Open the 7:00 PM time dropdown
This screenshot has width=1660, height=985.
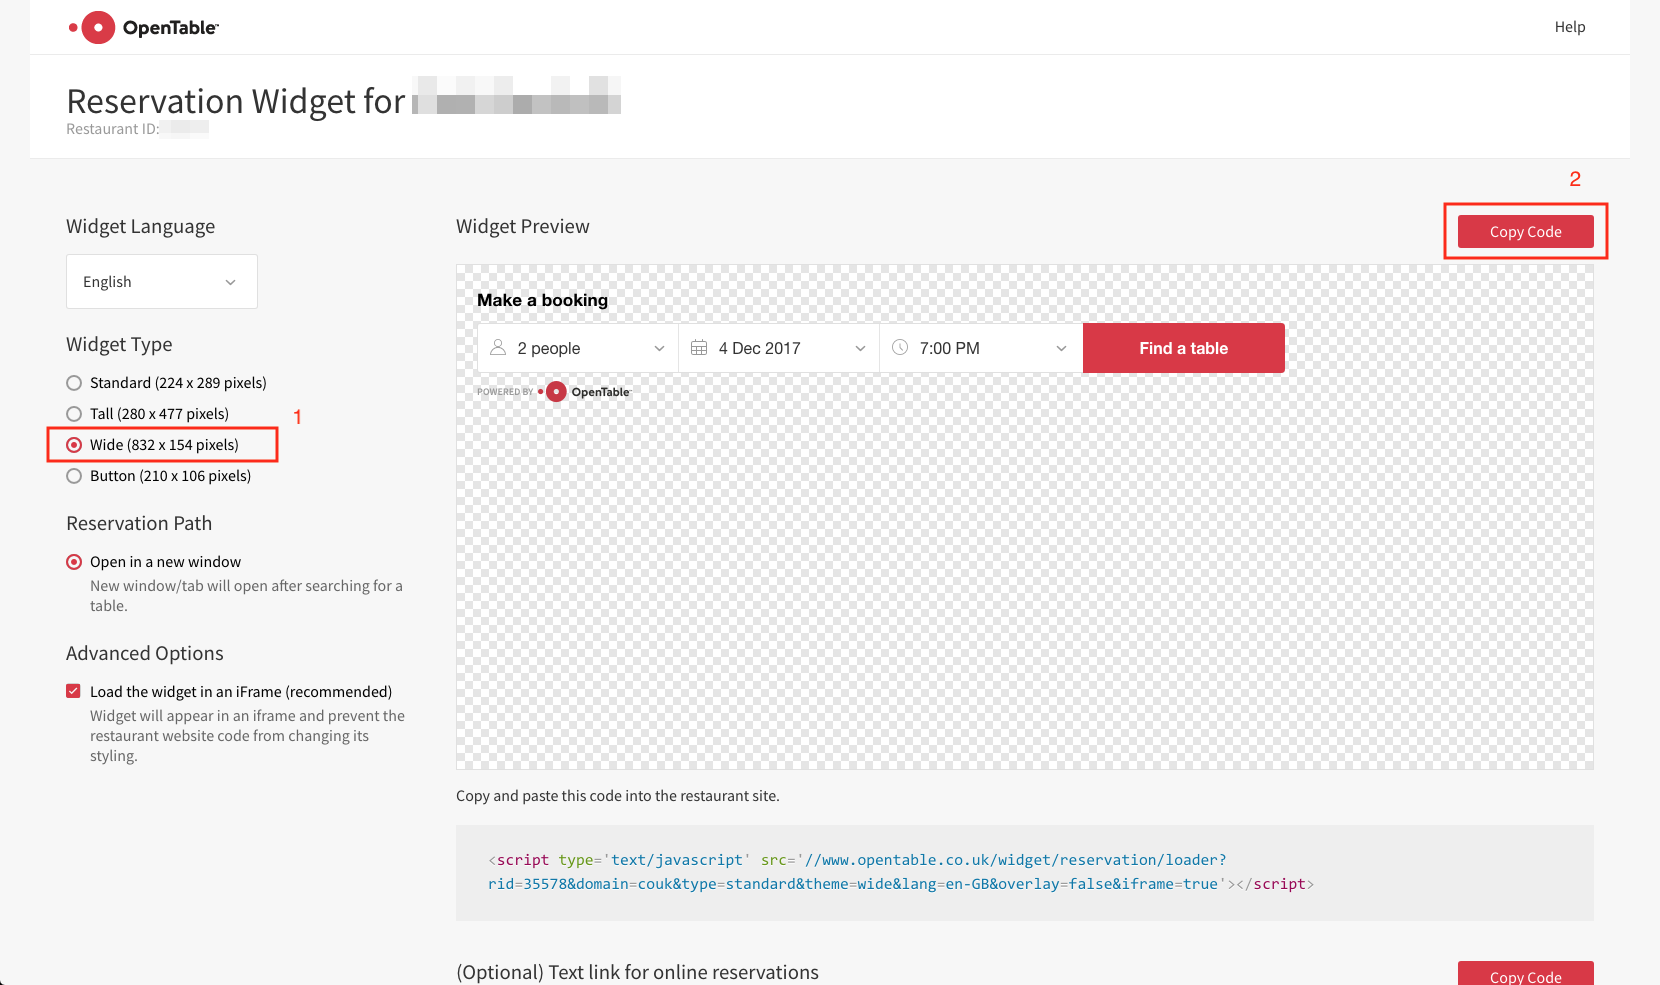coord(980,347)
